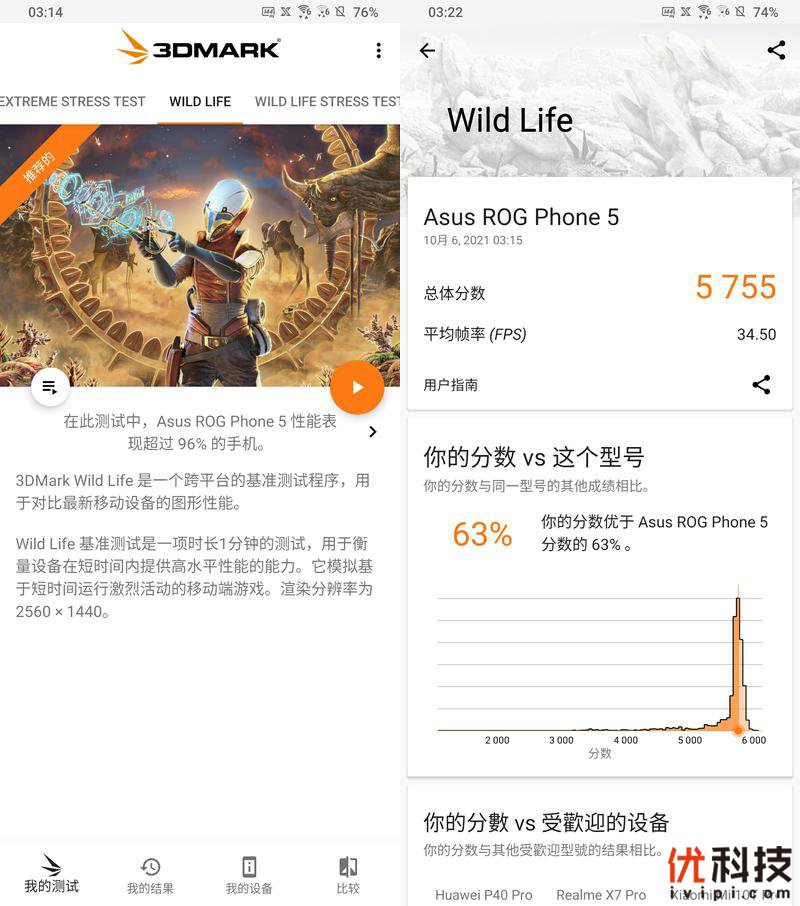The height and width of the screenshot is (906, 800).
Task: Tap the 3DMark logo header
Action: point(199,47)
